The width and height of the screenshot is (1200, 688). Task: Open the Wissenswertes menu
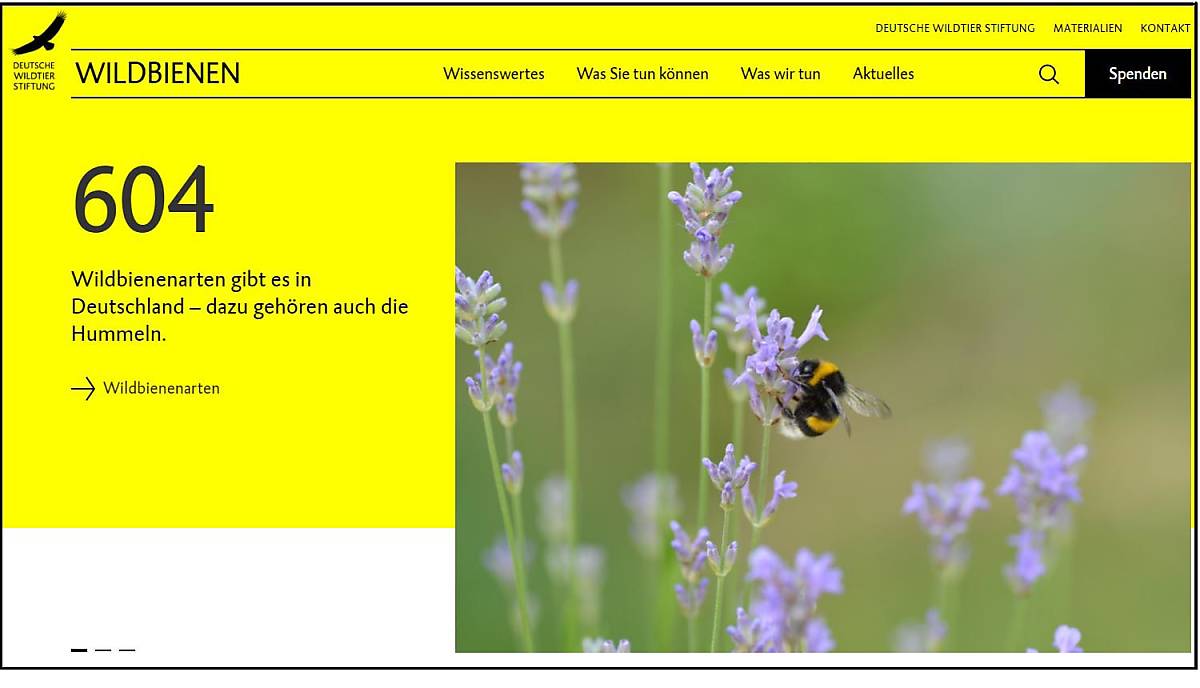pyautogui.click(x=494, y=74)
